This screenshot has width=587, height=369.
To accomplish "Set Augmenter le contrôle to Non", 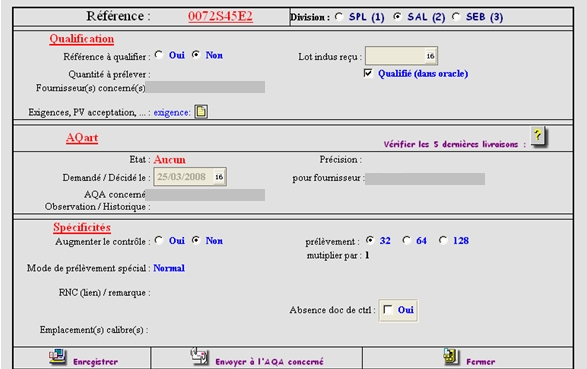I will (x=196, y=240).
